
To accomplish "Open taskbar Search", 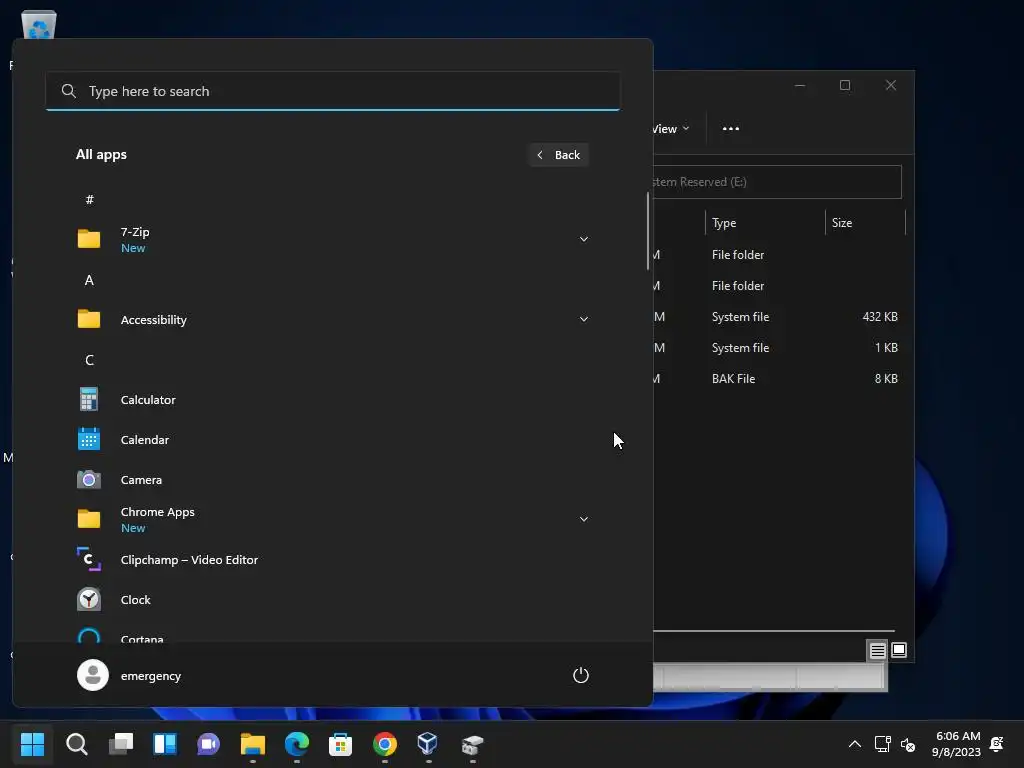I will tap(76, 744).
